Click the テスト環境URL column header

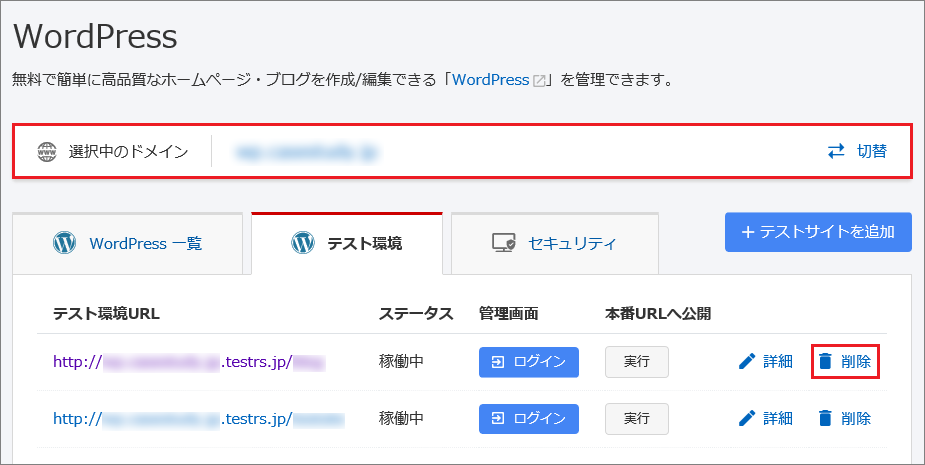(106, 313)
